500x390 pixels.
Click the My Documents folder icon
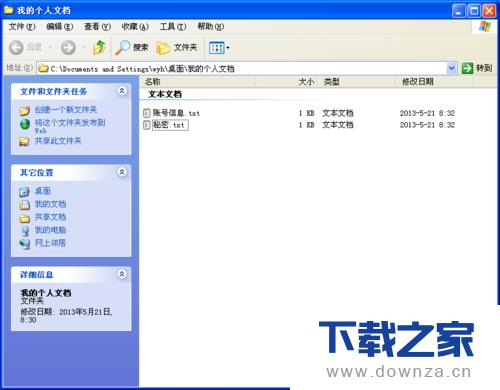25,205
